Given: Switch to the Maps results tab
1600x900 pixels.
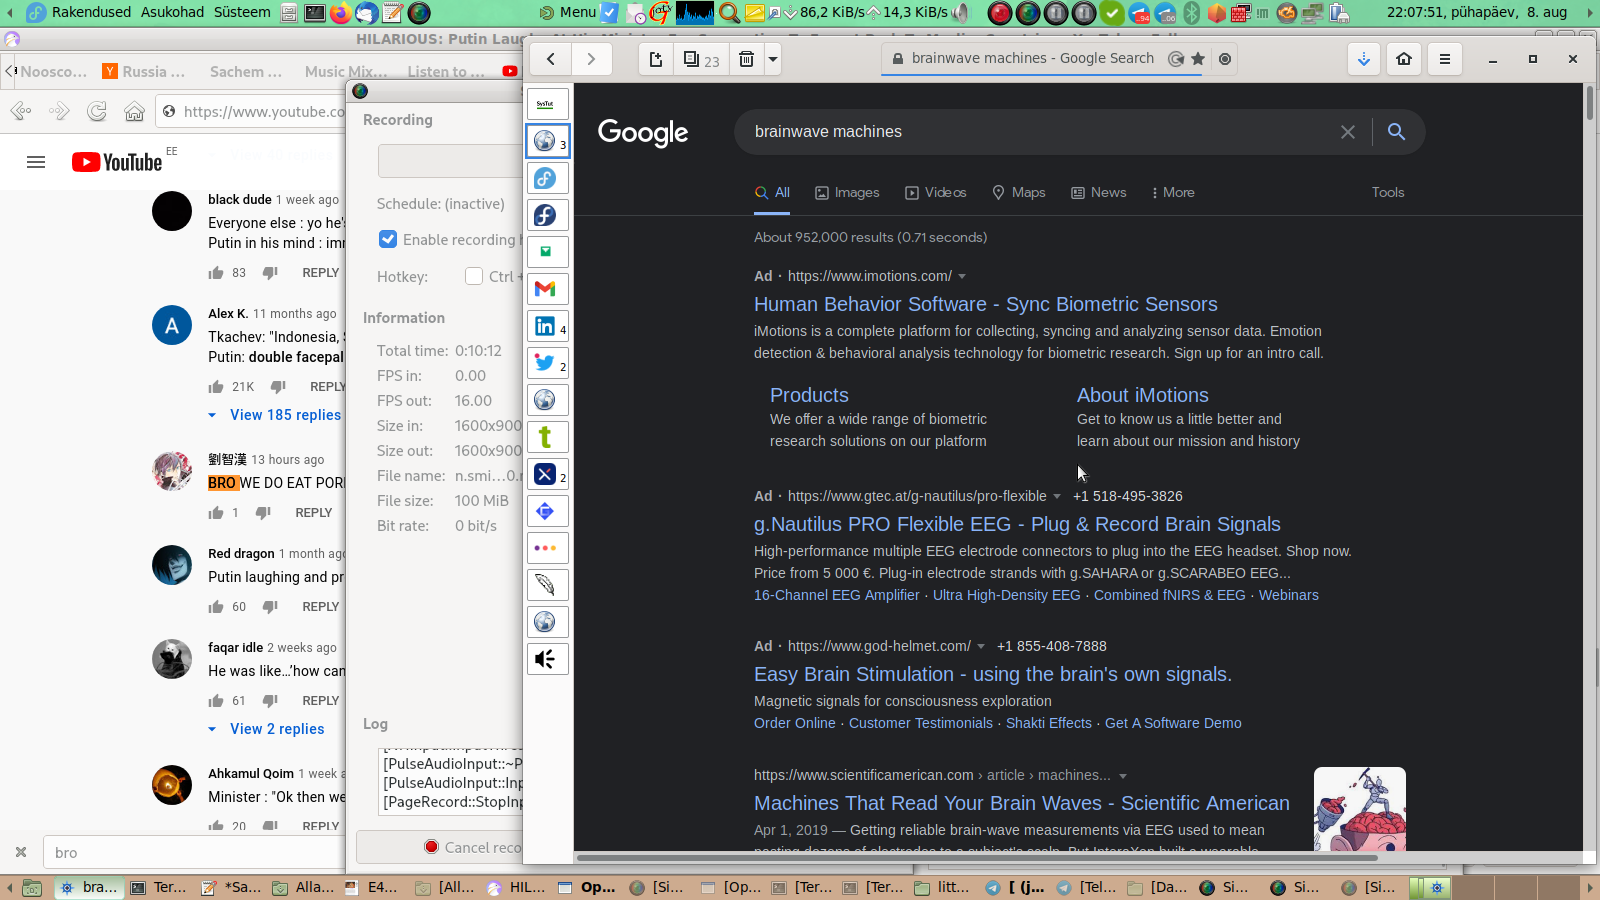Looking at the screenshot, I should (1018, 193).
